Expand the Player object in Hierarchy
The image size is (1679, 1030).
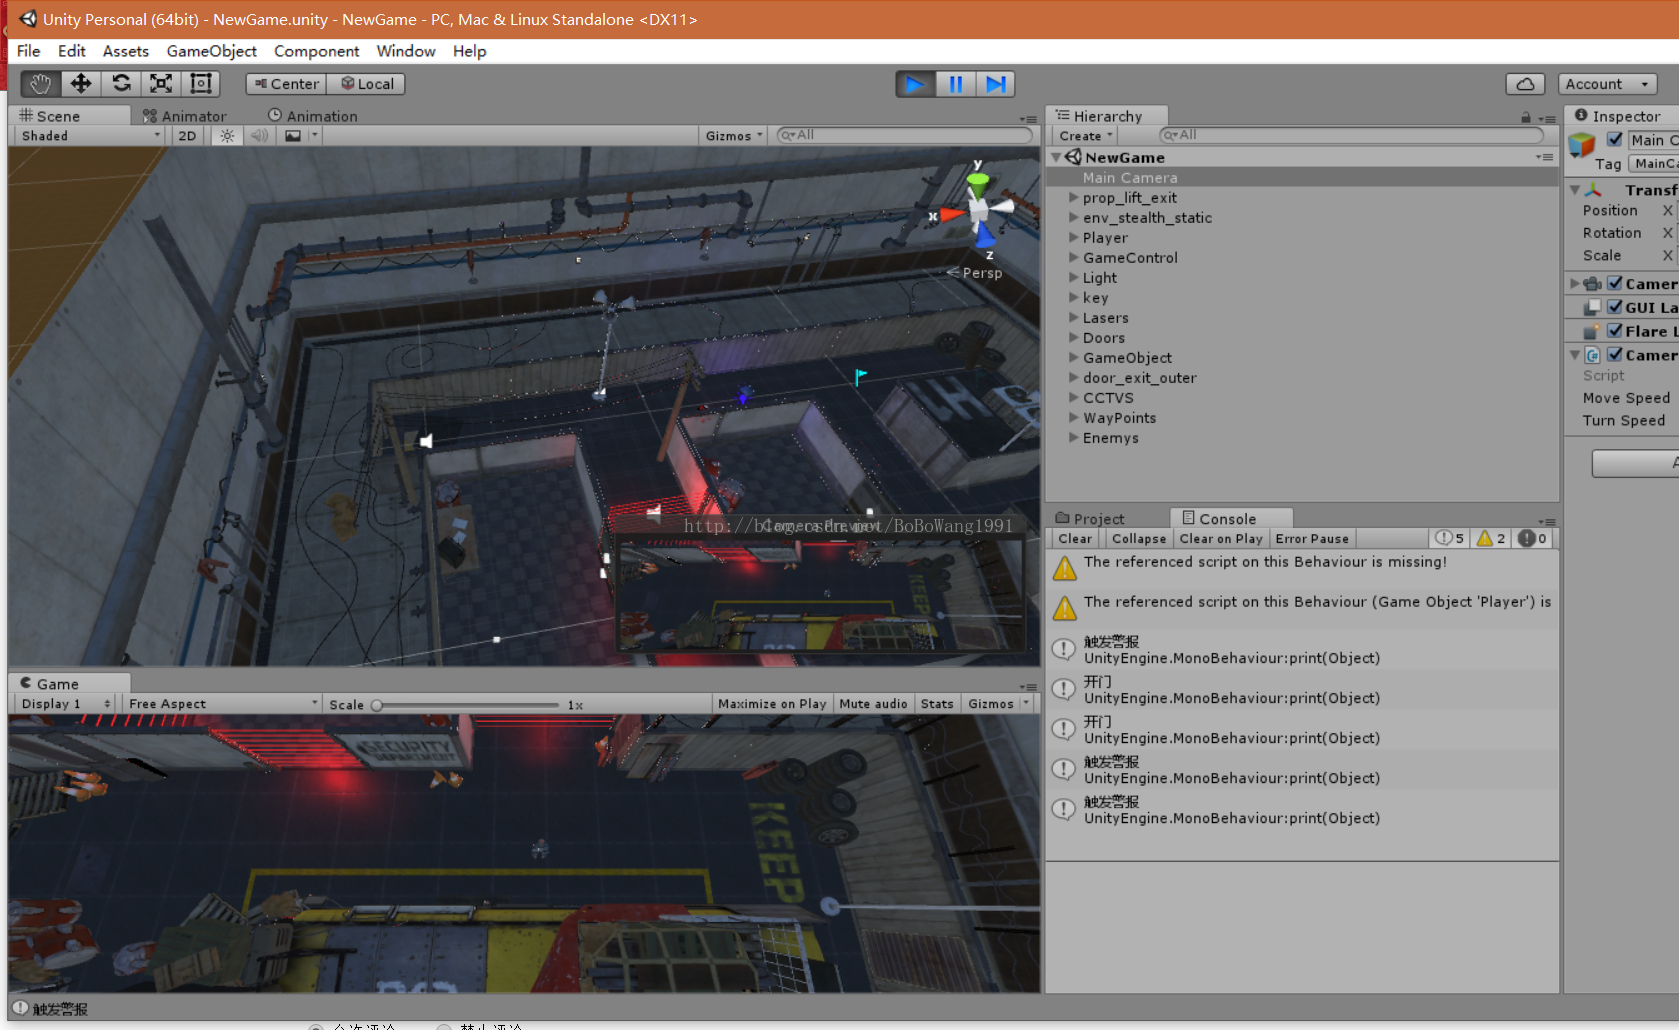(1074, 238)
